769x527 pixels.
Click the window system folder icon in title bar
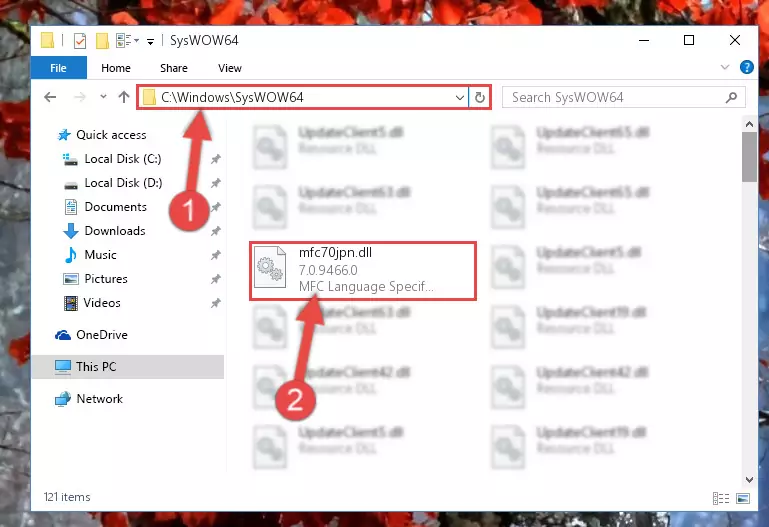click(47, 40)
